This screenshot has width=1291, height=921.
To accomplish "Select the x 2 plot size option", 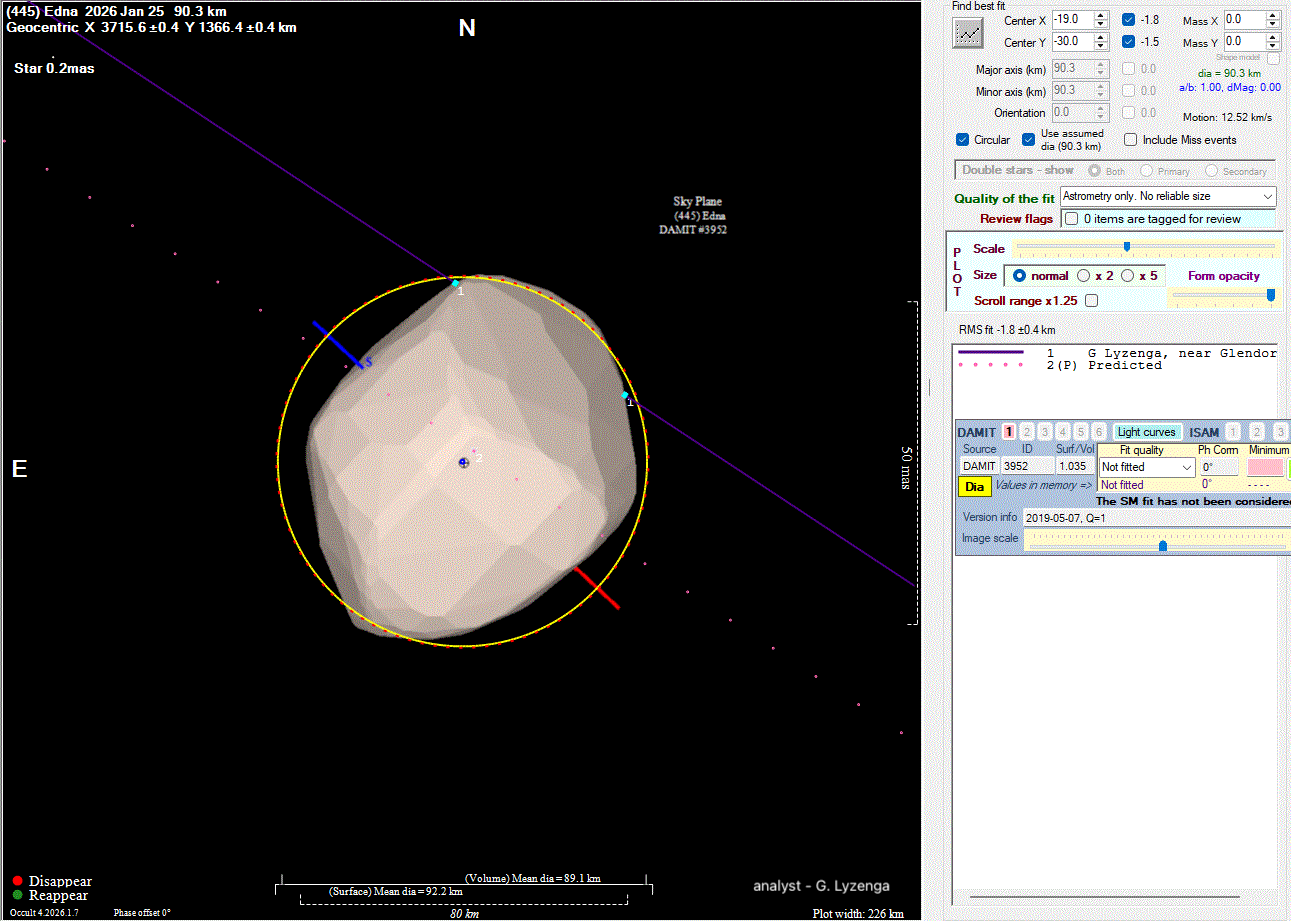I will pos(1083,275).
